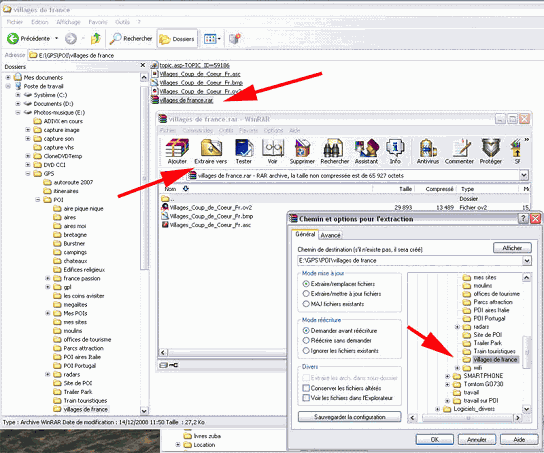Screen dimensions: 544x453
Task: Click the Extraire vers toolbar icon
Action: 211,151
